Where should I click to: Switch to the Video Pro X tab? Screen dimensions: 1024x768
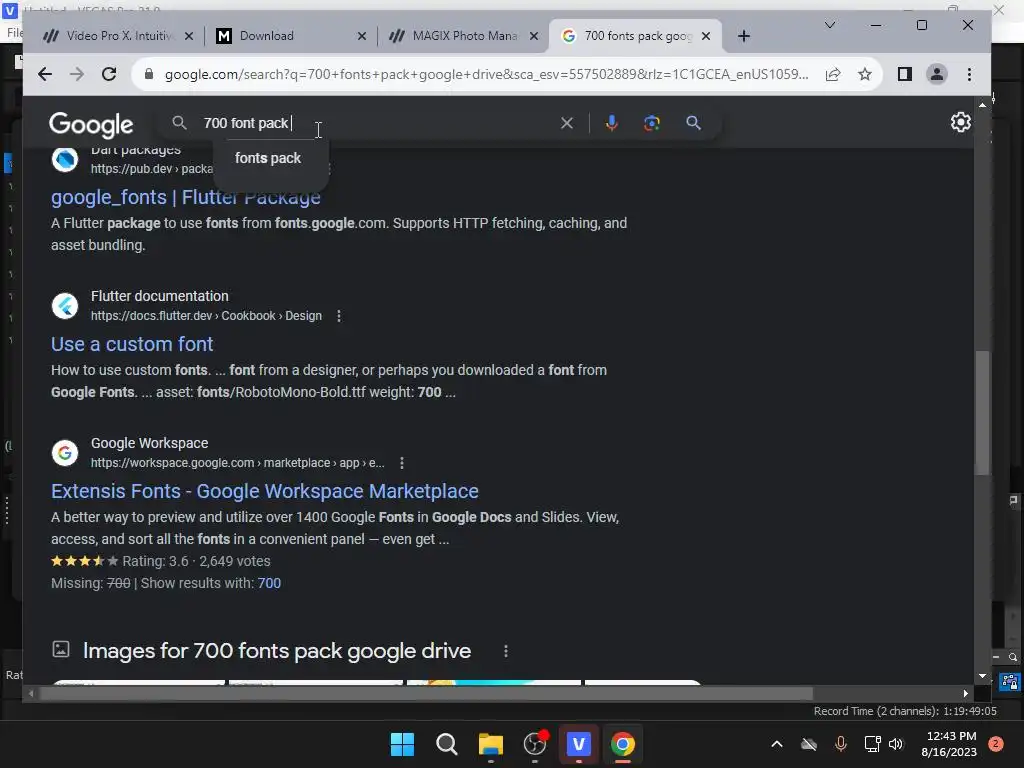[120, 36]
